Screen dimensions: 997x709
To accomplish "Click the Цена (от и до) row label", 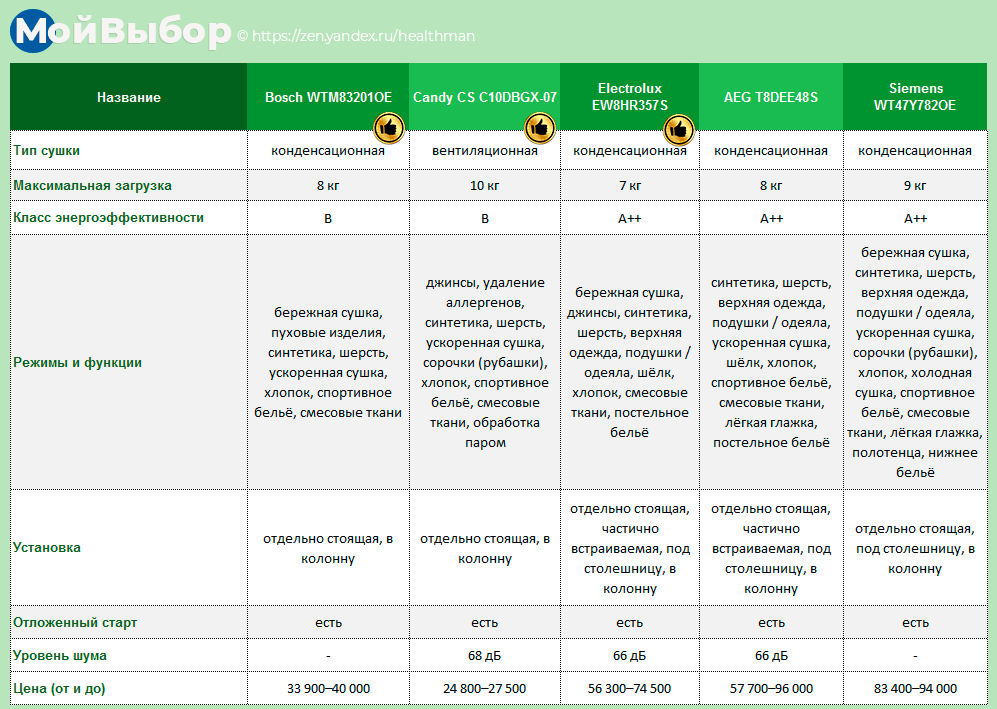I will click(x=59, y=689).
